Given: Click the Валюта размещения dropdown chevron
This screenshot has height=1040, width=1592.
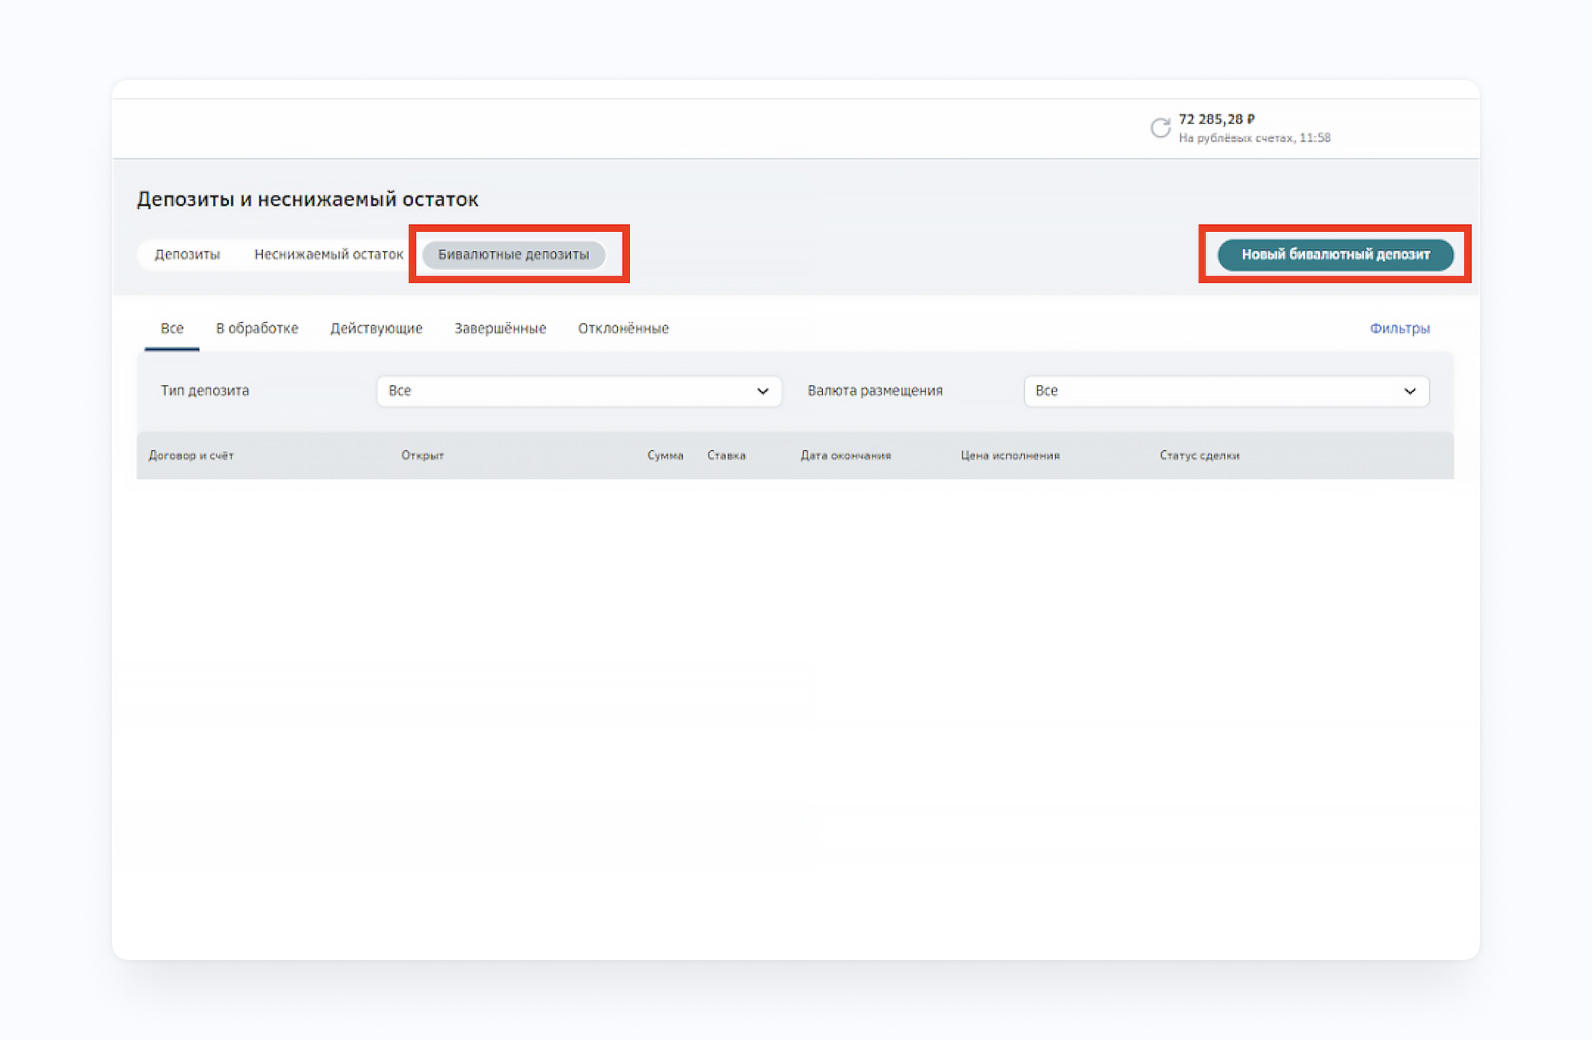Looking at the screenshot, I should coord(1410,392).
